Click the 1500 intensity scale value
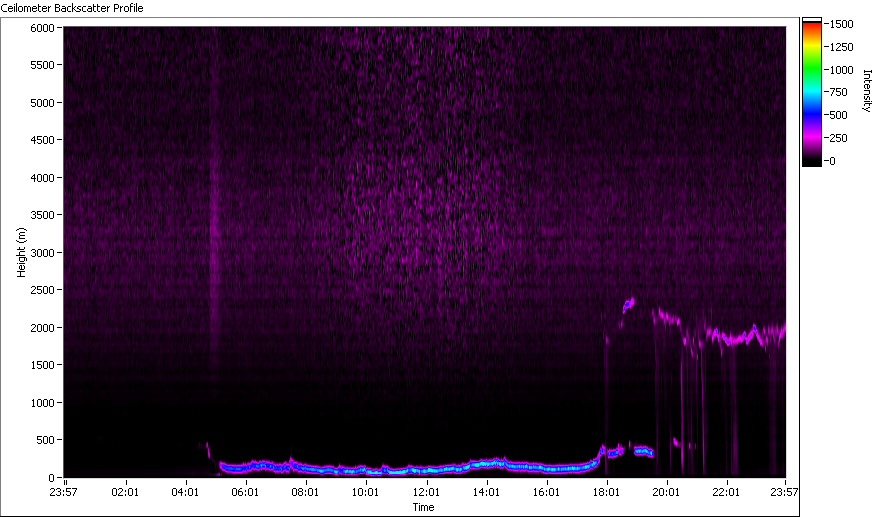The image size is (876, 517). coord(842,24)
